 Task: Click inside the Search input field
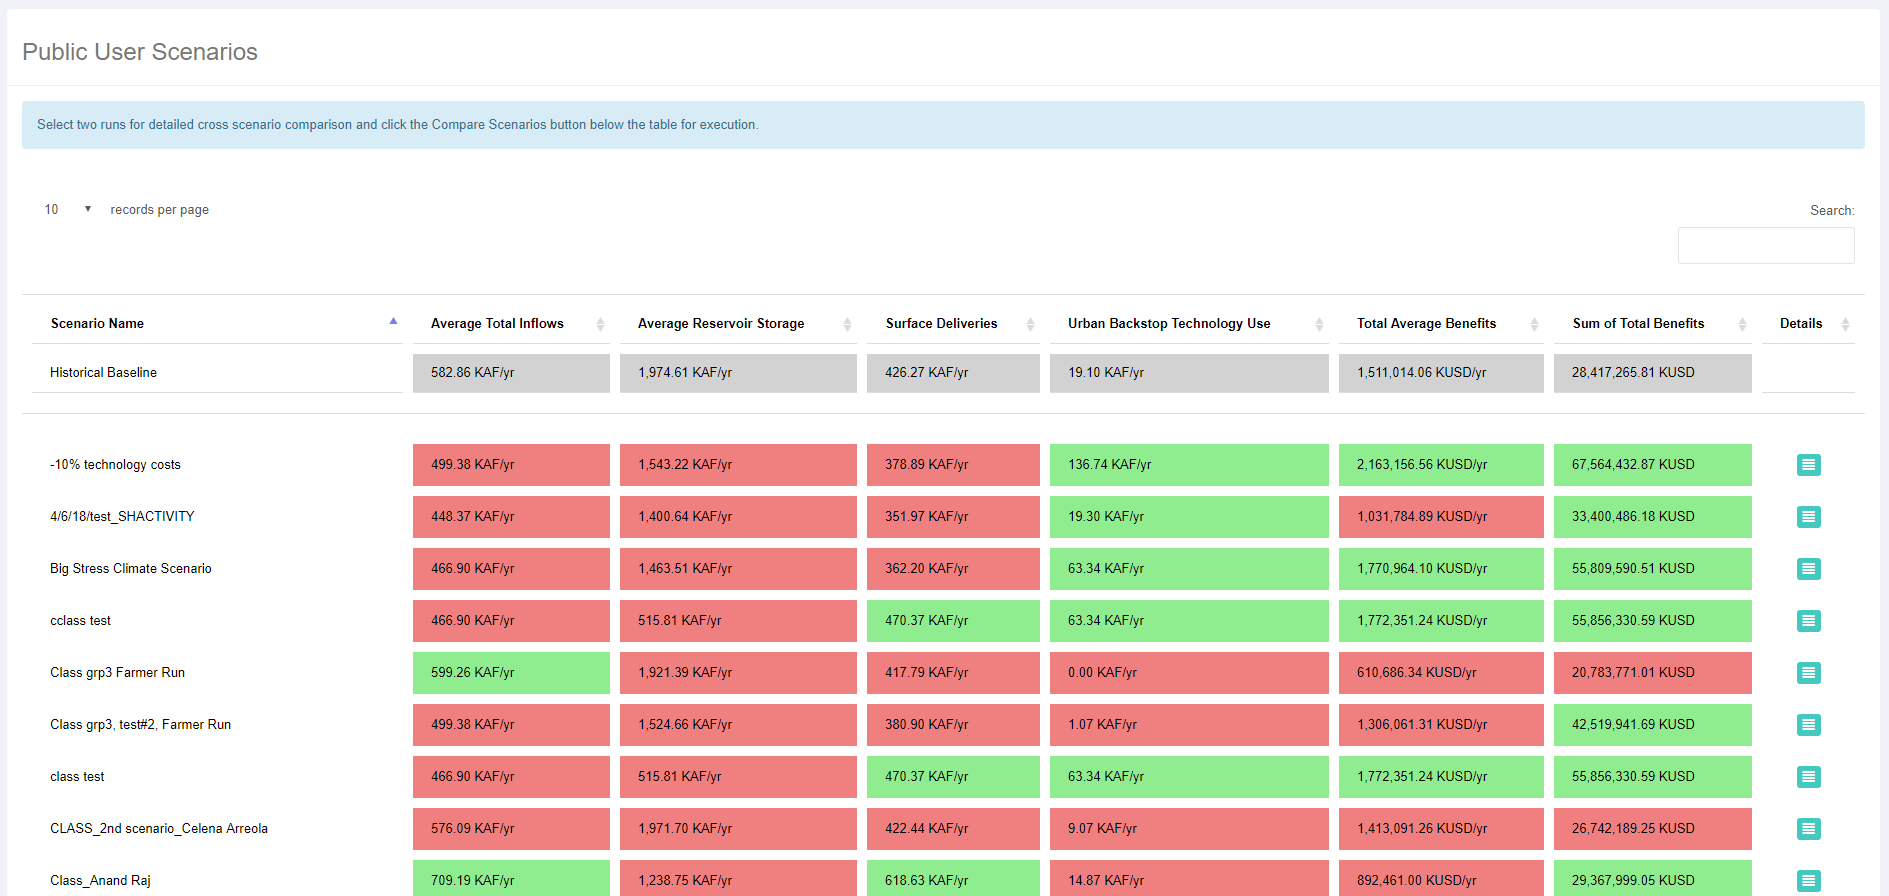(x=1766, y=245)
